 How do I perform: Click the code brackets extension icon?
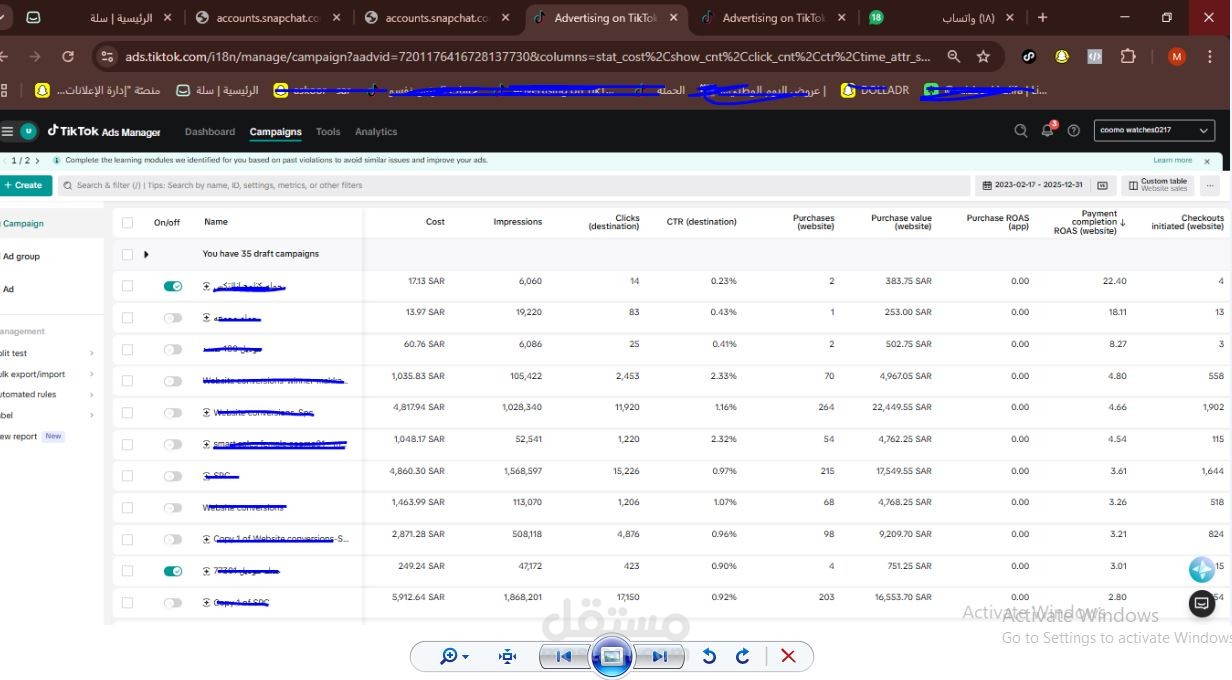(x=1095, y=57)
